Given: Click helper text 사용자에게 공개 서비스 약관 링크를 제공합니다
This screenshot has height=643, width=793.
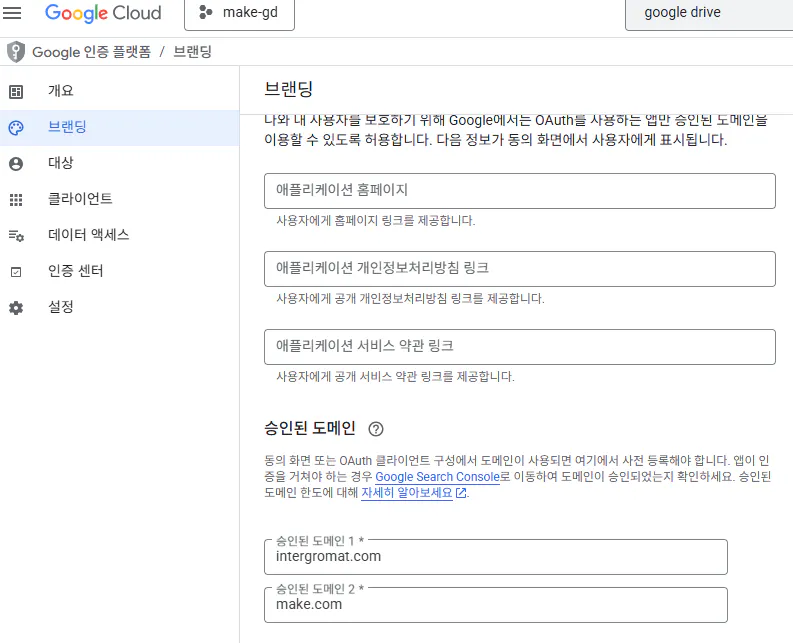Looking at the screenshot, I should click(395, 376).
